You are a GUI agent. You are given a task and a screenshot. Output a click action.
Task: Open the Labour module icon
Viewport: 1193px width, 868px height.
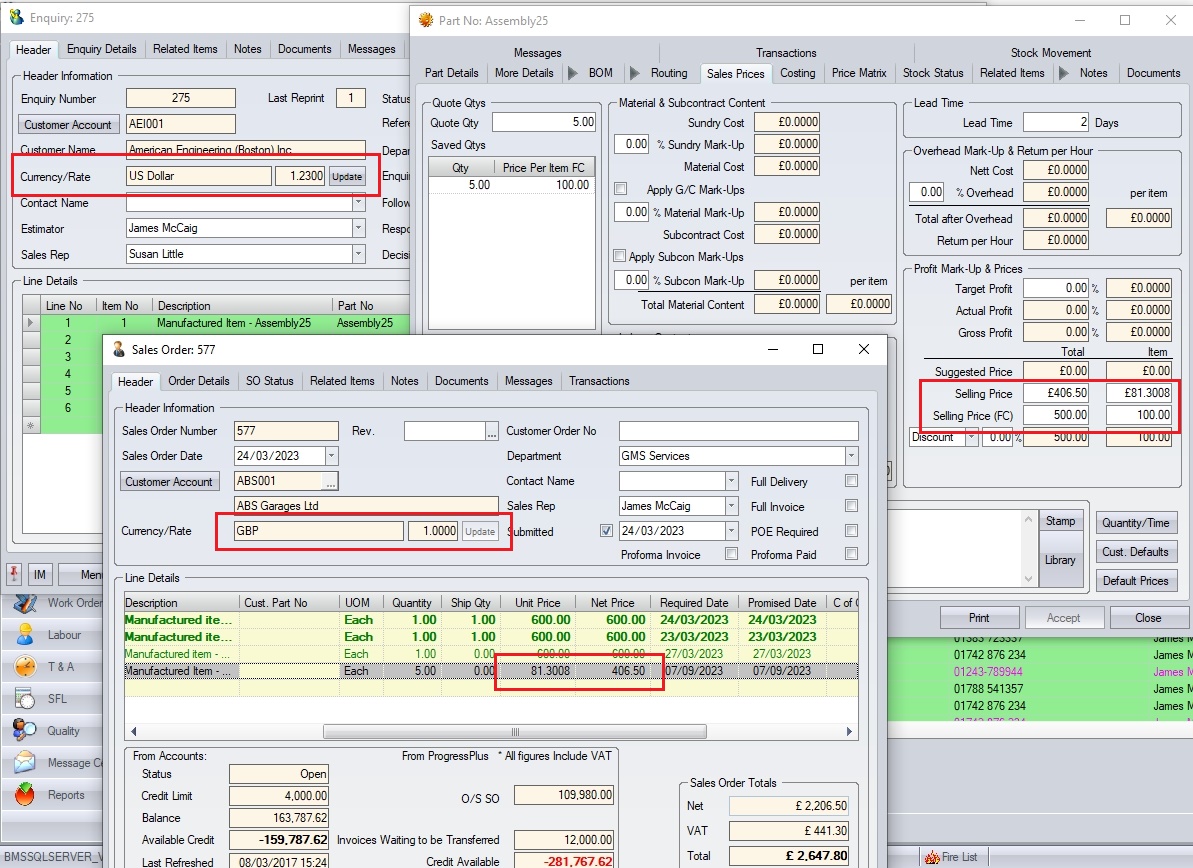tap(25, 635)
